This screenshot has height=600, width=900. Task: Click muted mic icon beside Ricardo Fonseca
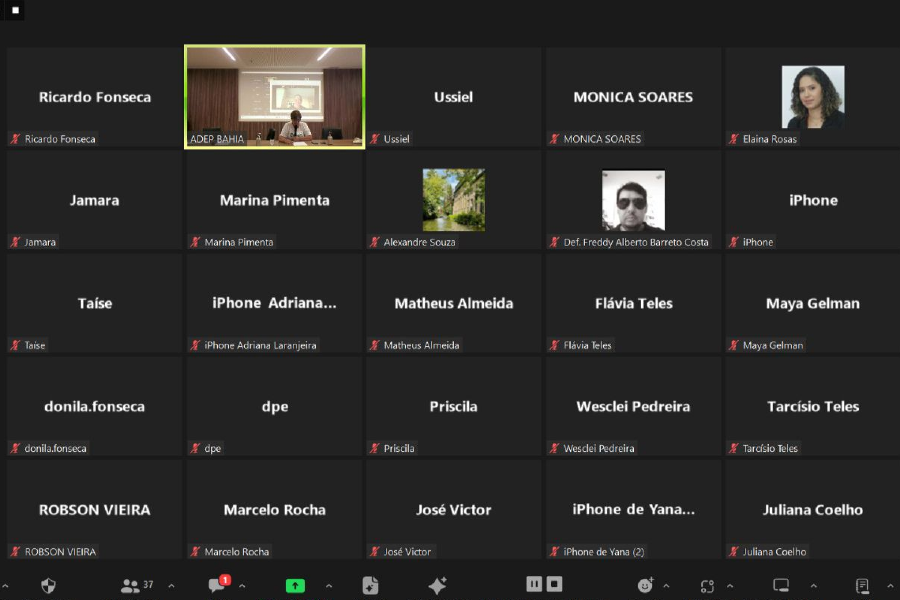[15, 139]
